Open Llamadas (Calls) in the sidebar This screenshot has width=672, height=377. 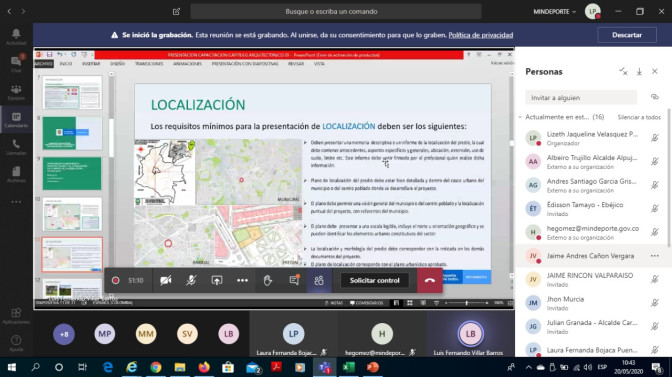(16, 147)
